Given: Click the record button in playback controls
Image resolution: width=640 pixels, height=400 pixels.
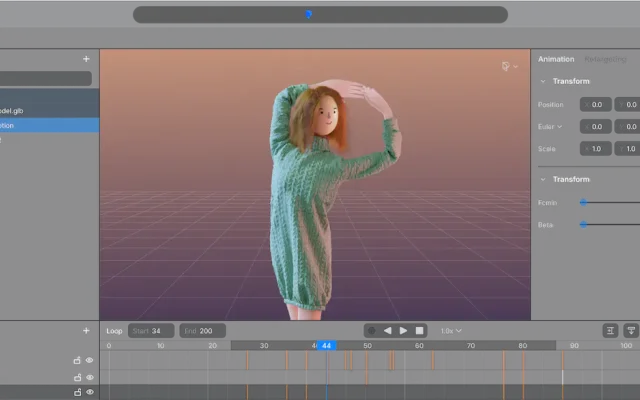Looking at the screenshot, I should click(371, 331).
